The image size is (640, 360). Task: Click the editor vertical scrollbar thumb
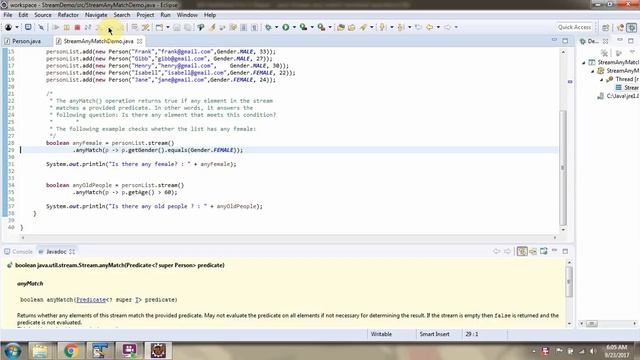tap(563, 167)
